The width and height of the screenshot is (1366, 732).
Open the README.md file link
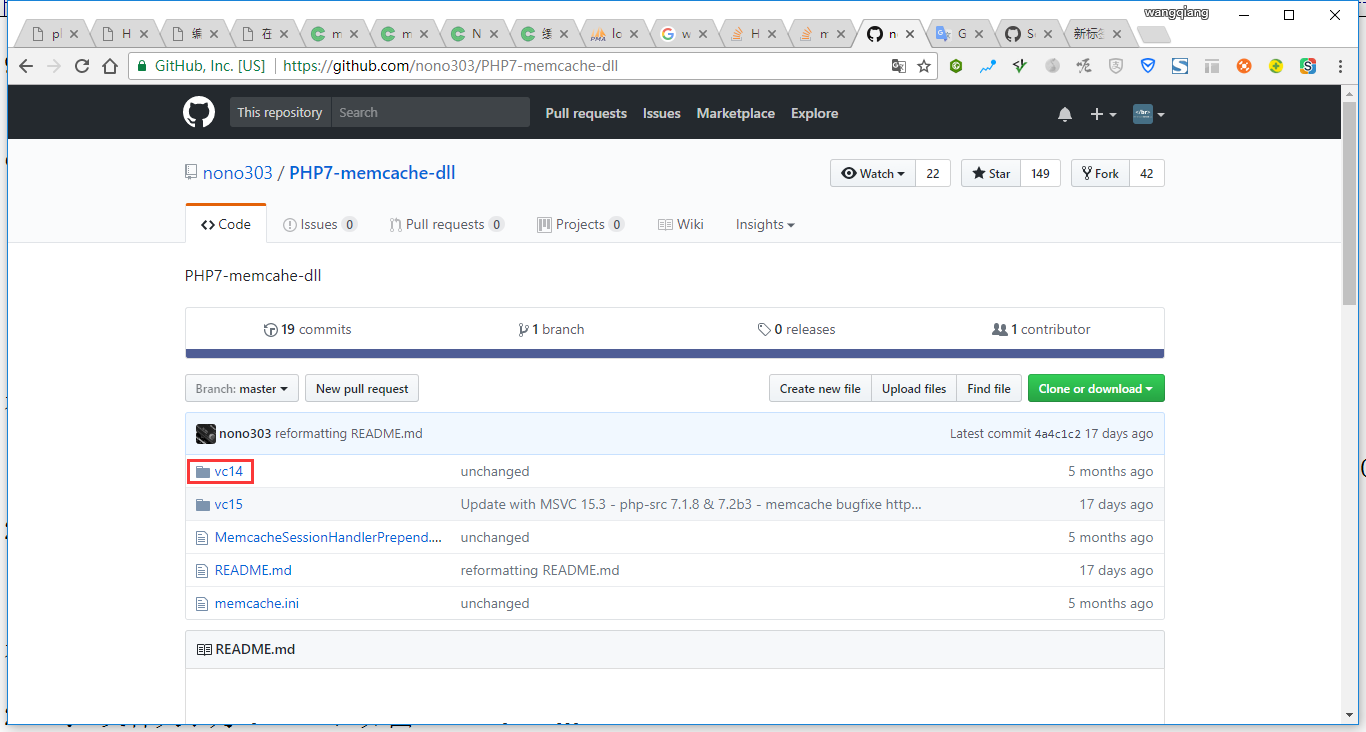pyautogui.click(x=253, y=570)
